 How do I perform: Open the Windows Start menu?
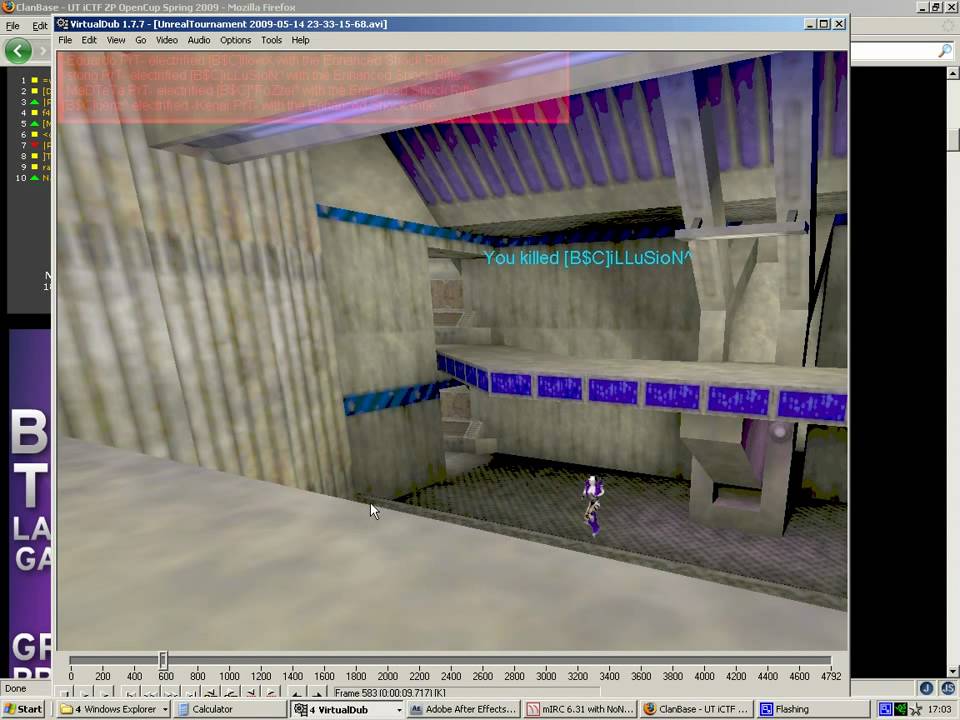pyautogui.click(x=23, y=709)
